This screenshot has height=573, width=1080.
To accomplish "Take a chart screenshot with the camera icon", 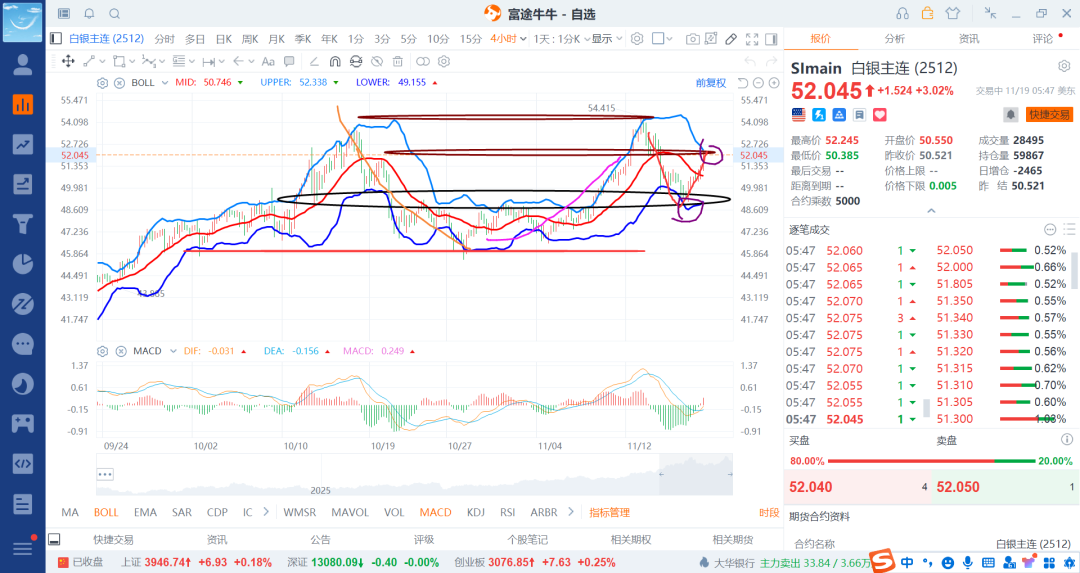I will click(692, 39).
